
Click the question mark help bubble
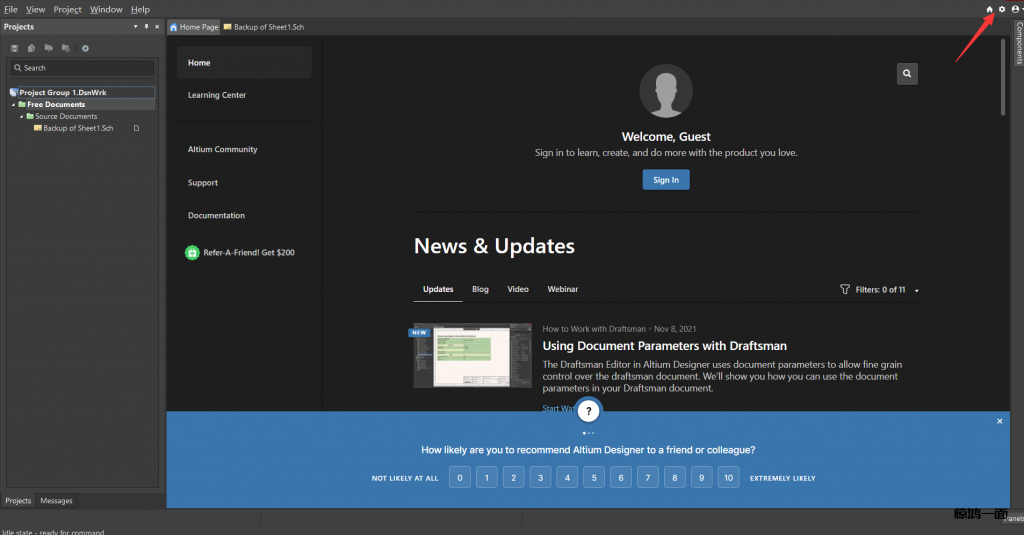[x=589, y=410]
